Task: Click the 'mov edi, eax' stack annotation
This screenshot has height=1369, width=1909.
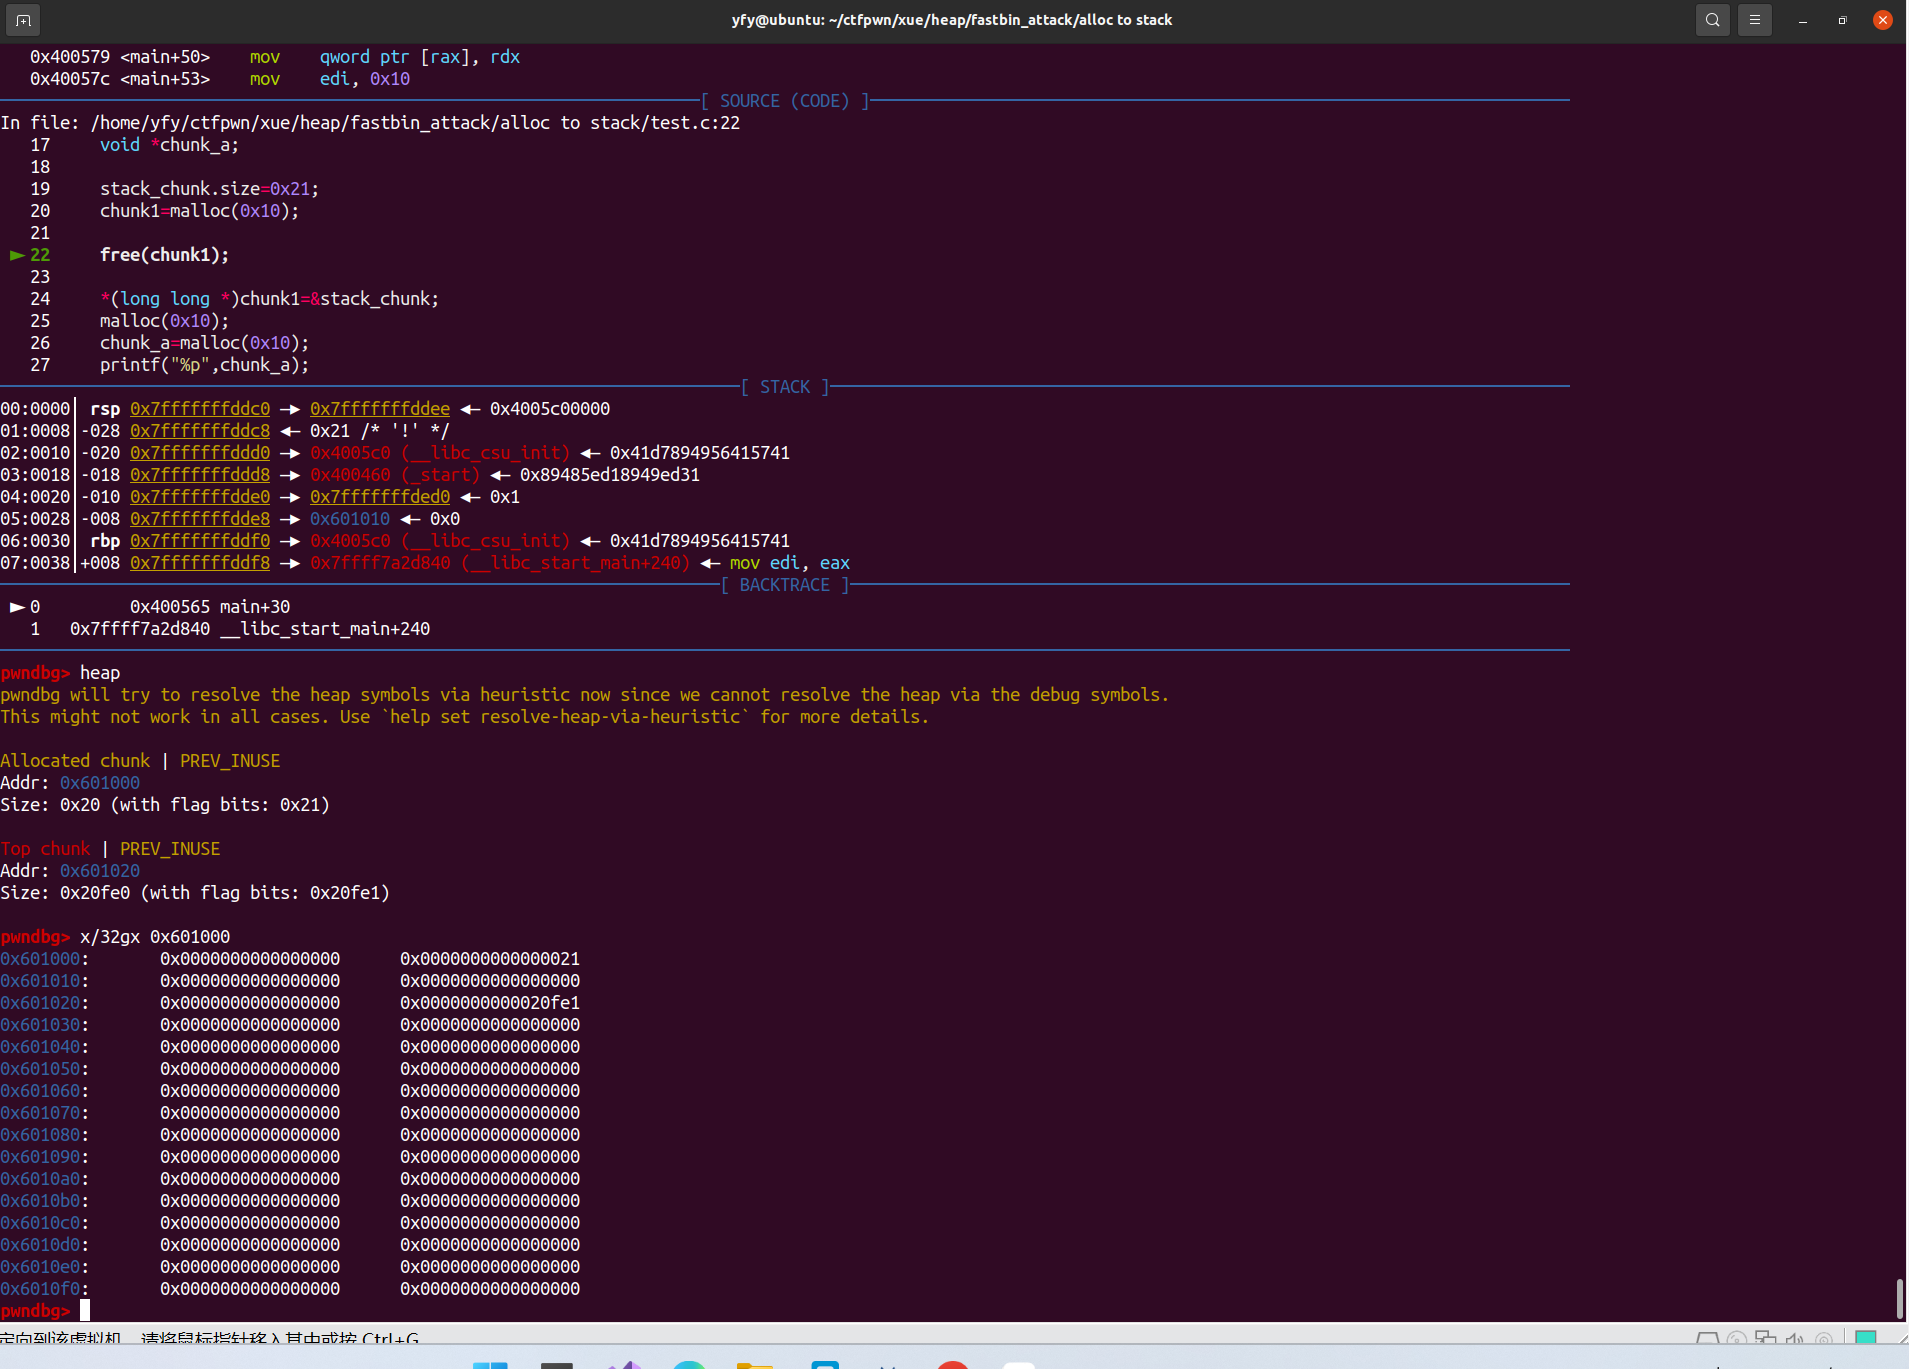Action: [x=790, y=563]
